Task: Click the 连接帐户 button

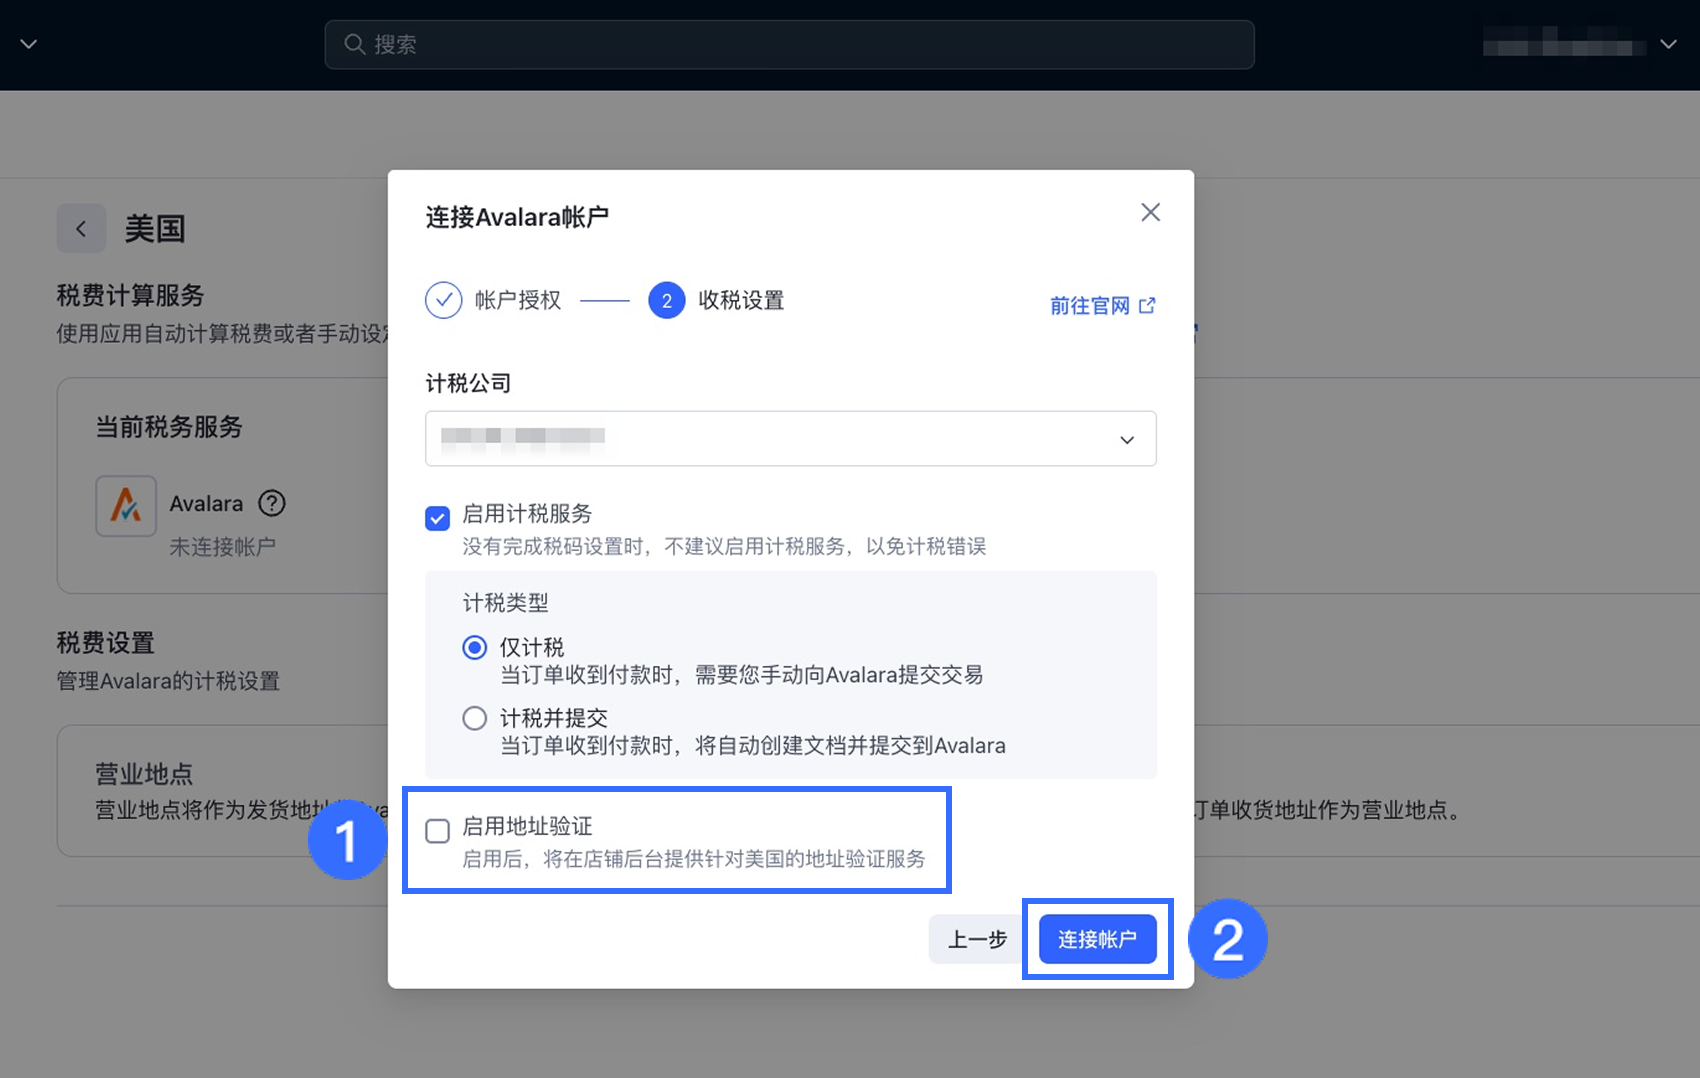Action: point(1096,939)
